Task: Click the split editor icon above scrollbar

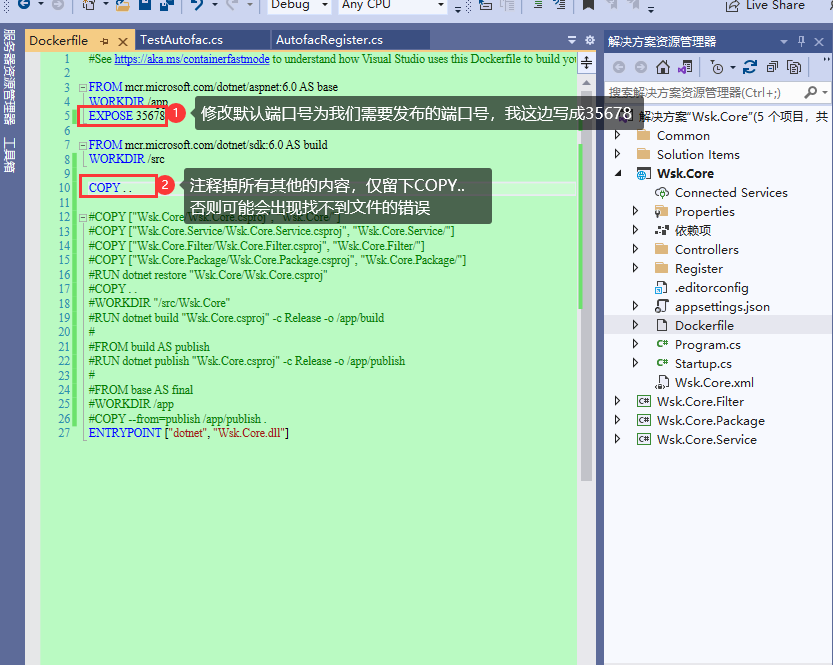Action: [586, 63]
